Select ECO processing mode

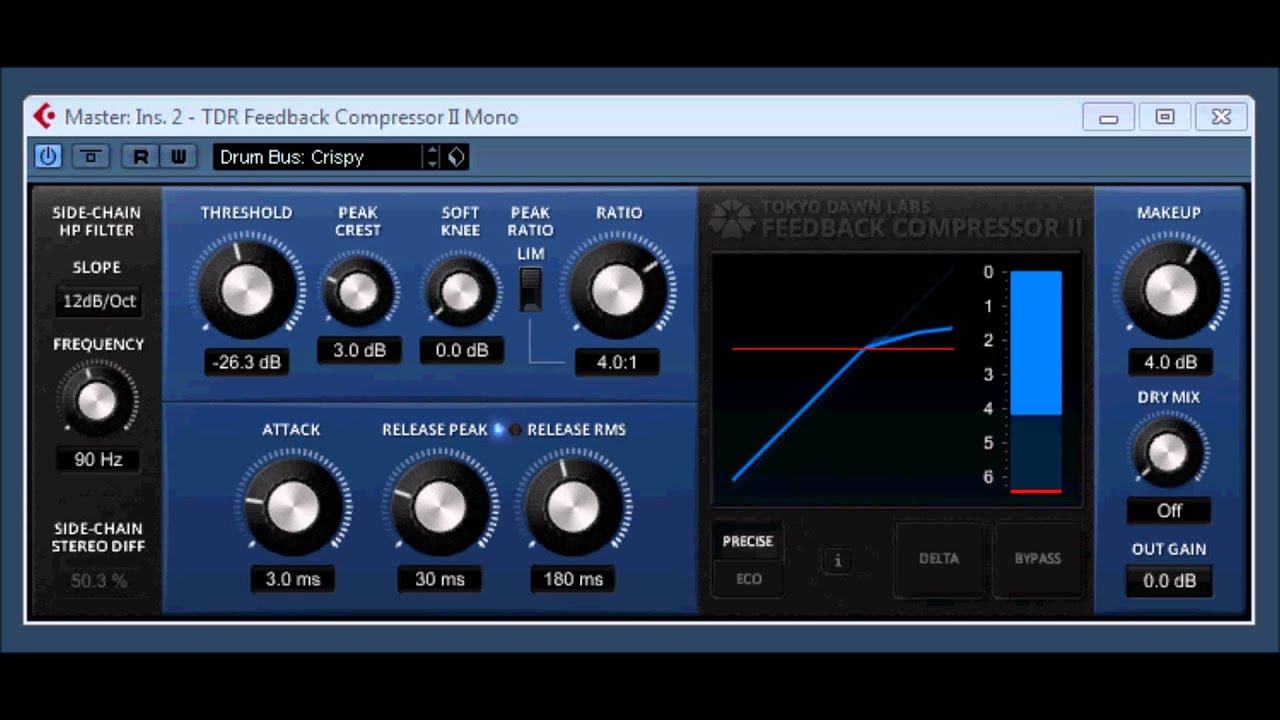[x=748, y=579]
